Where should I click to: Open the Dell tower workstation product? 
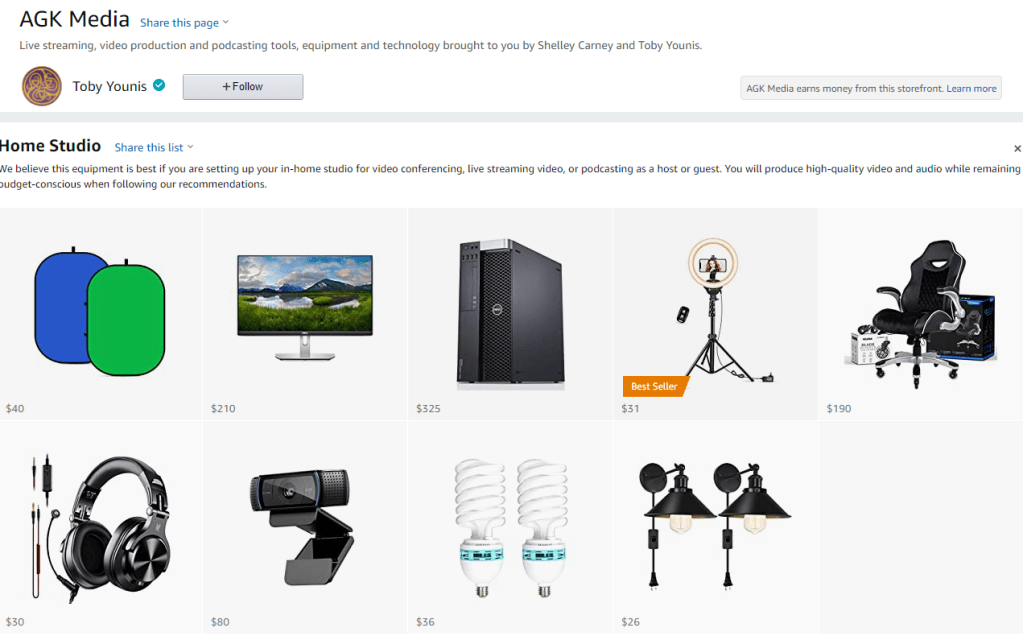tap(510, 314)
